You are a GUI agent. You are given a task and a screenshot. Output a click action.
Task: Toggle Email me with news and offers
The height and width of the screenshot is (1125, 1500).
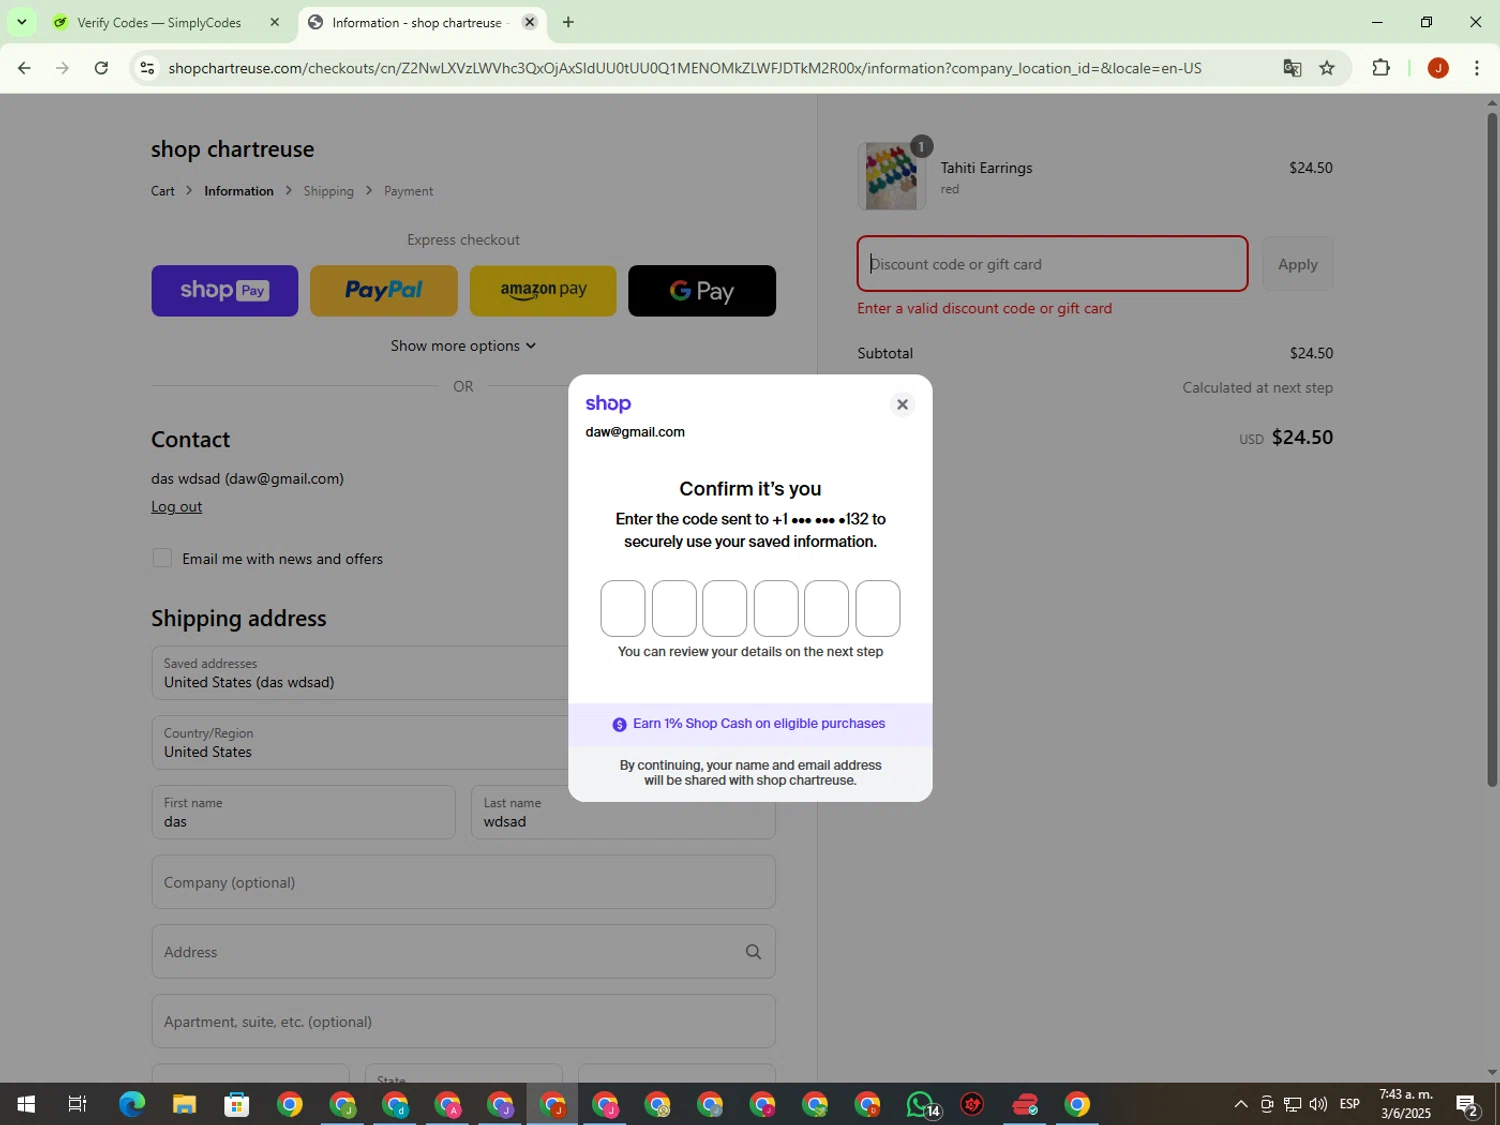click(162, 558)
